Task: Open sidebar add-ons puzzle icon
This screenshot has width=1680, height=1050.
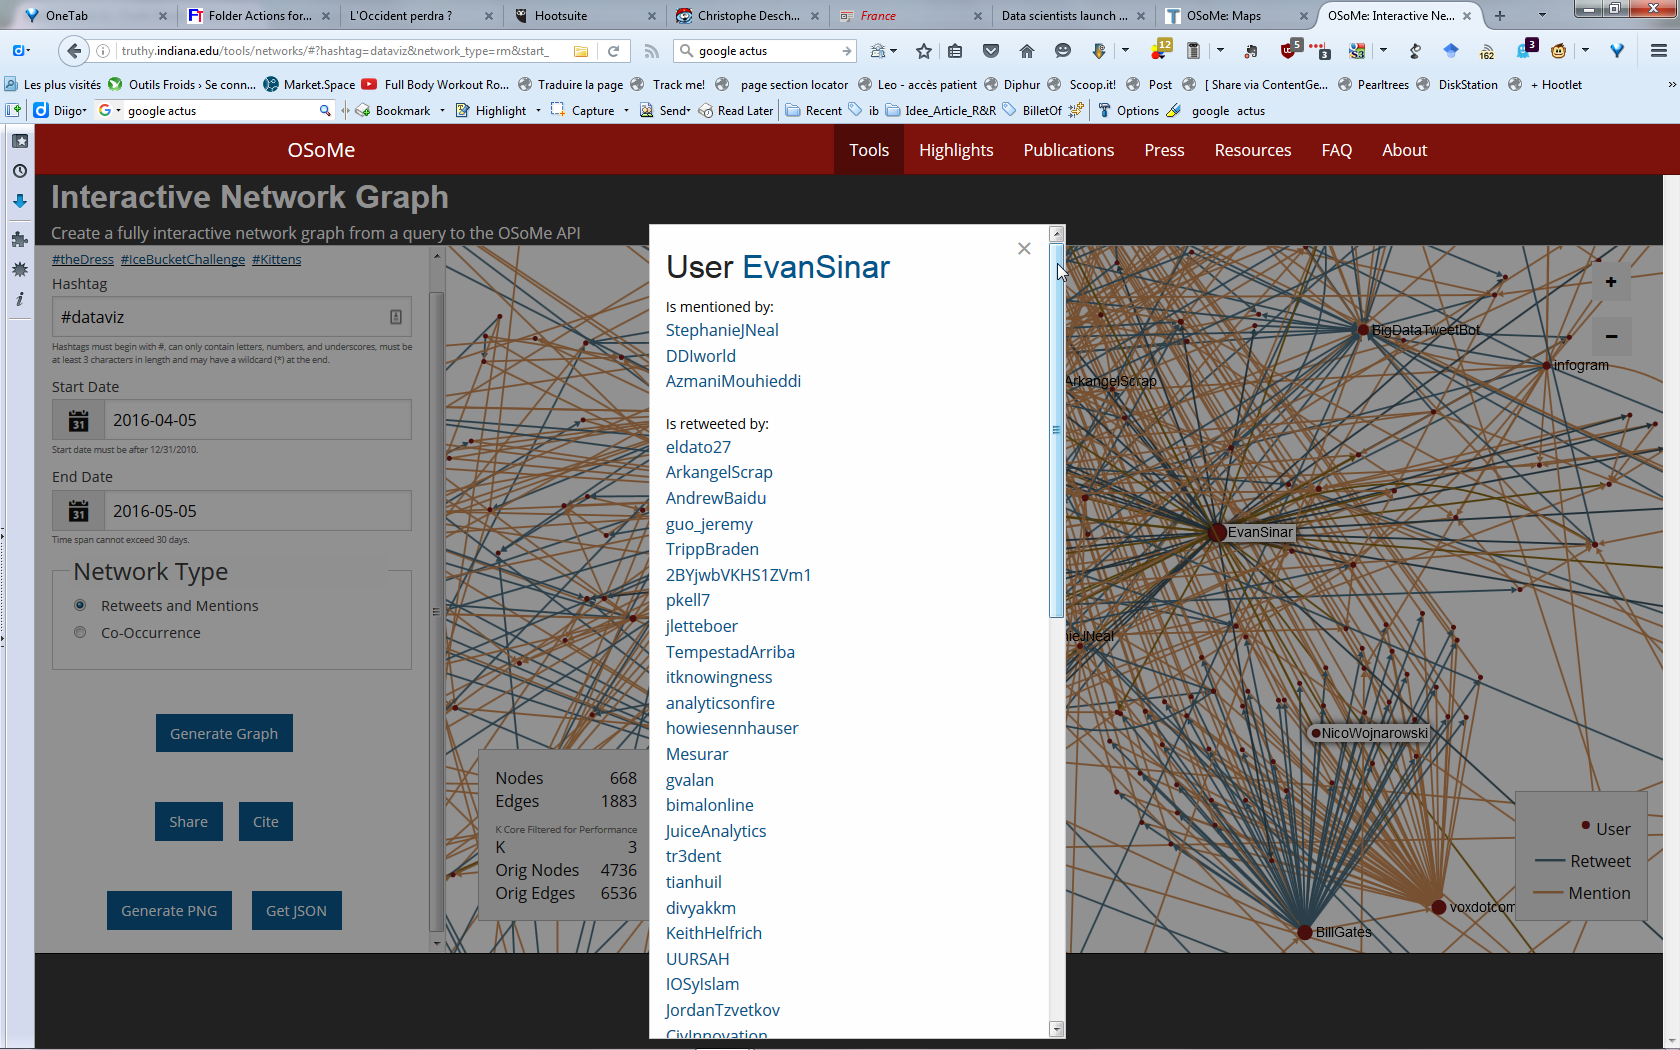Action: (x=19, y=239)
